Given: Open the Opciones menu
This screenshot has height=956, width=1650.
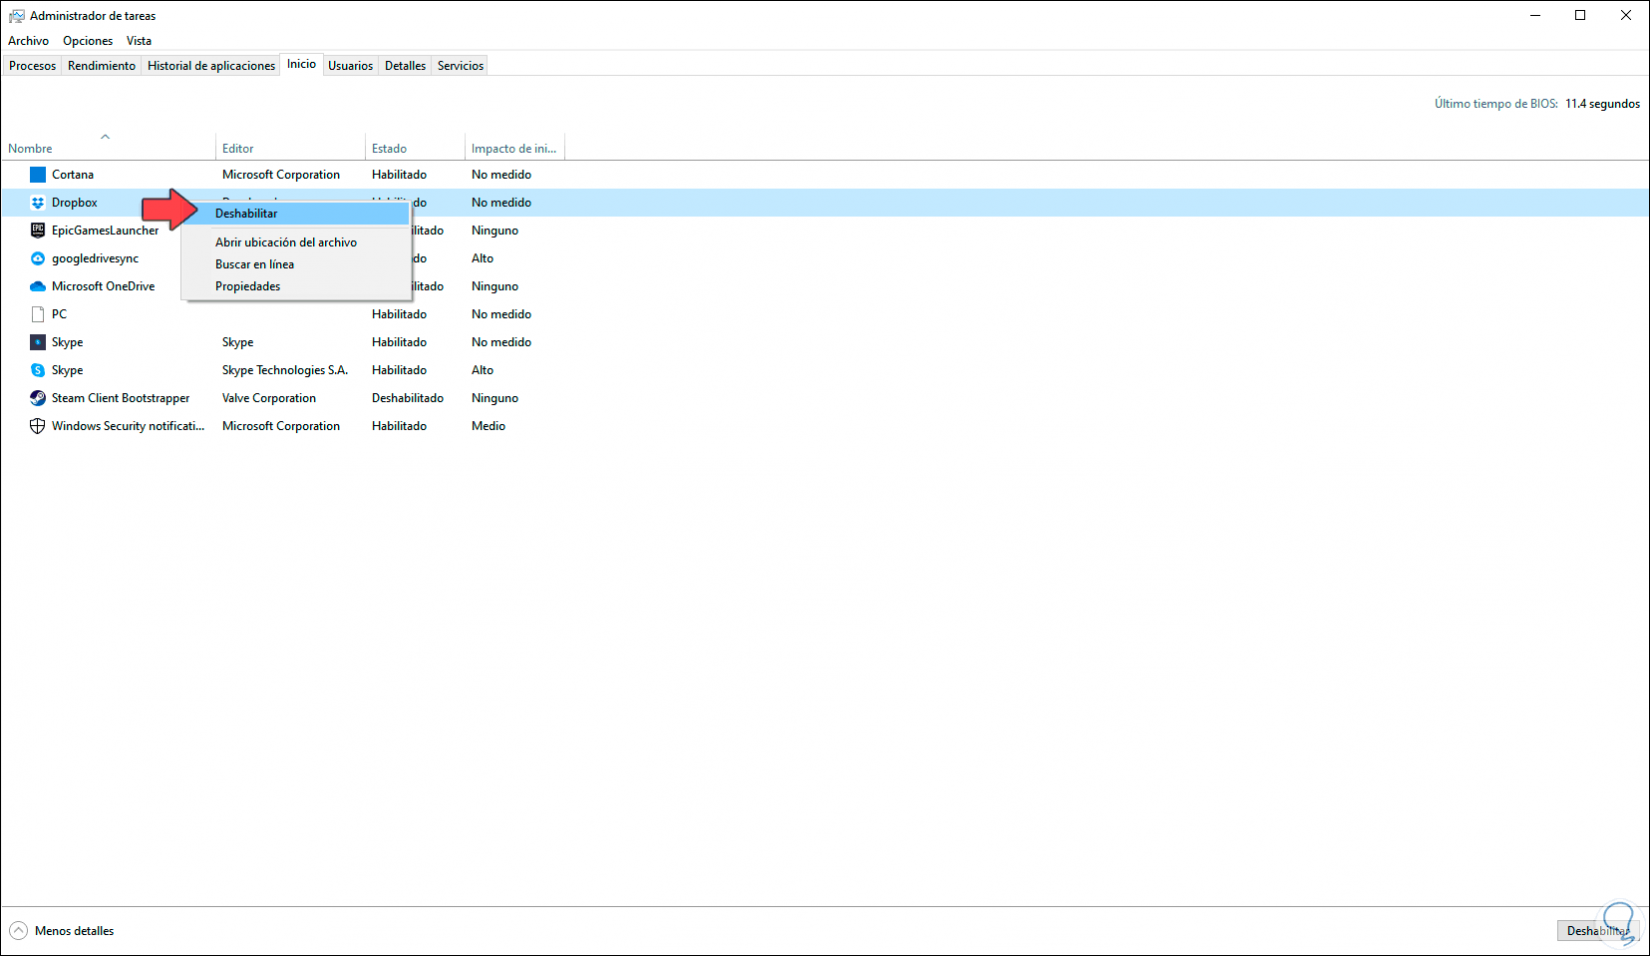Looking at the screenshot, I should click(87, 40).
